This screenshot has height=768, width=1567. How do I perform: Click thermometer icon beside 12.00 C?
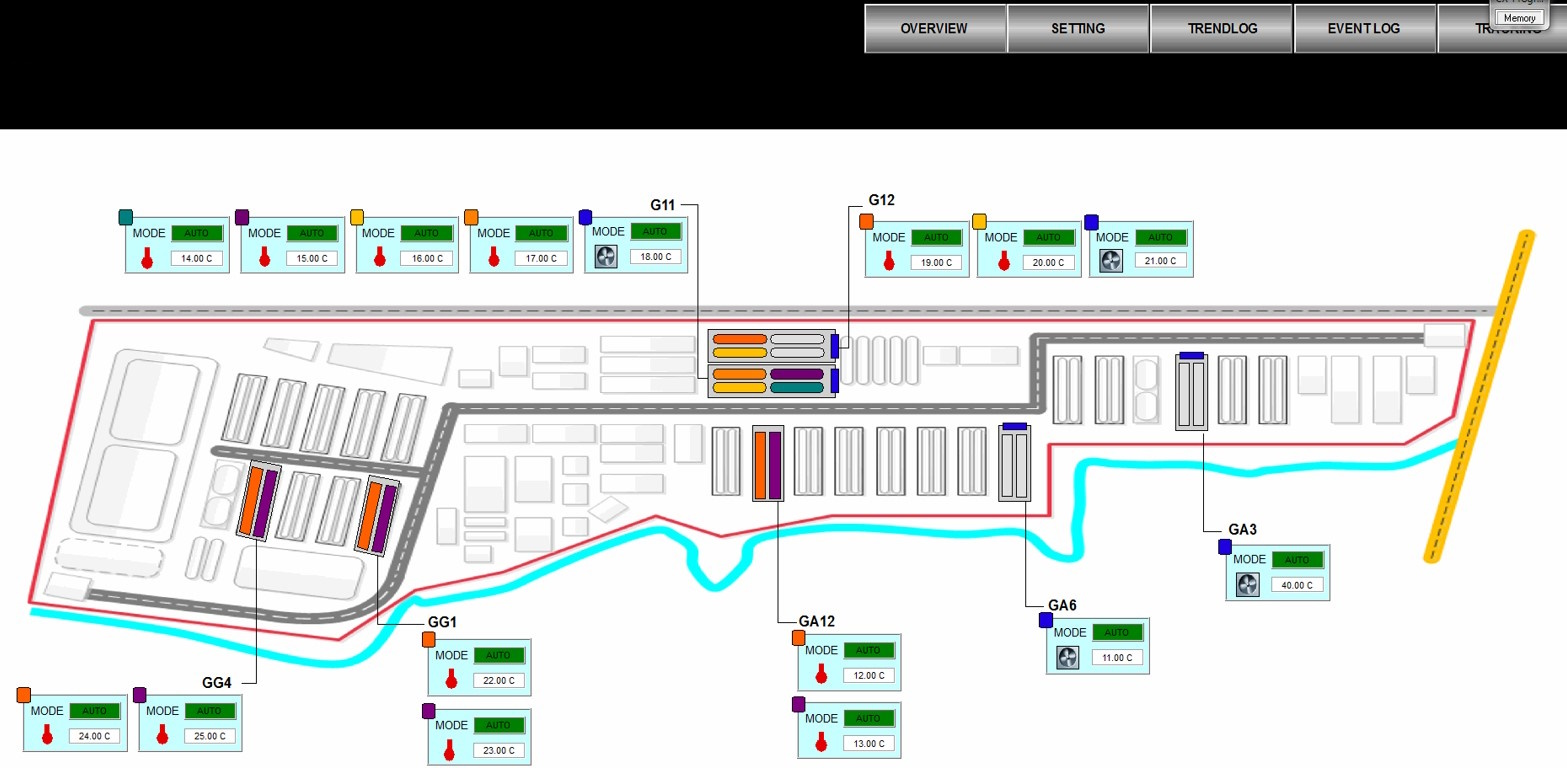[822, 675]
